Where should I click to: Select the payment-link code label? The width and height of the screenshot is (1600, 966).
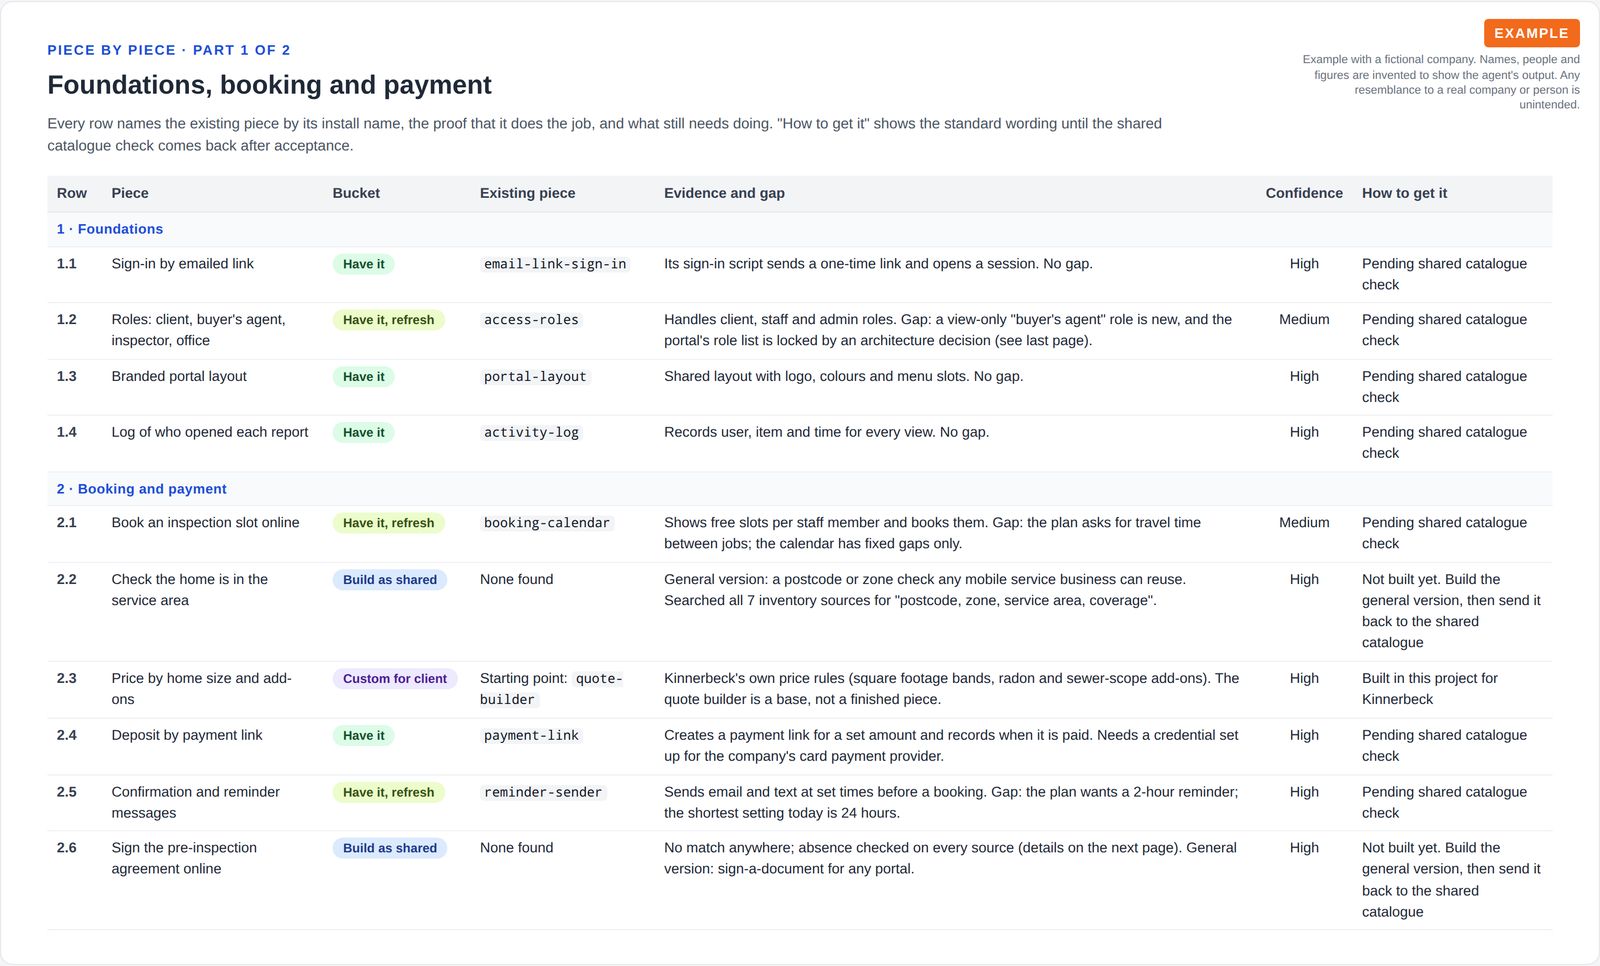click(x=531, y=736)
